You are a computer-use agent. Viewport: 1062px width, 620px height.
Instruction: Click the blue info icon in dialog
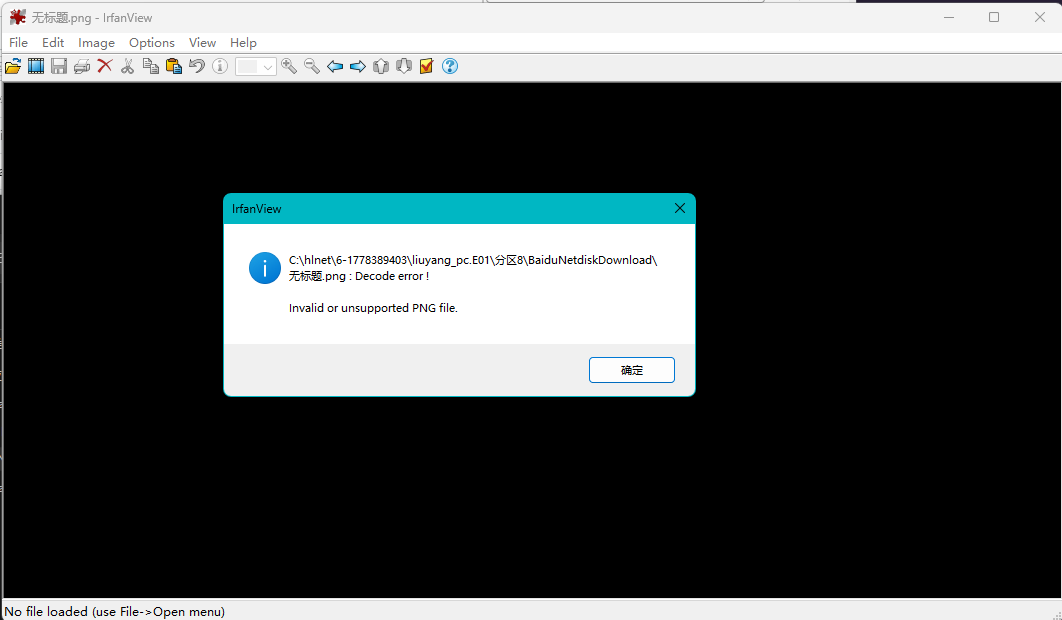click(x=265, y=268)
